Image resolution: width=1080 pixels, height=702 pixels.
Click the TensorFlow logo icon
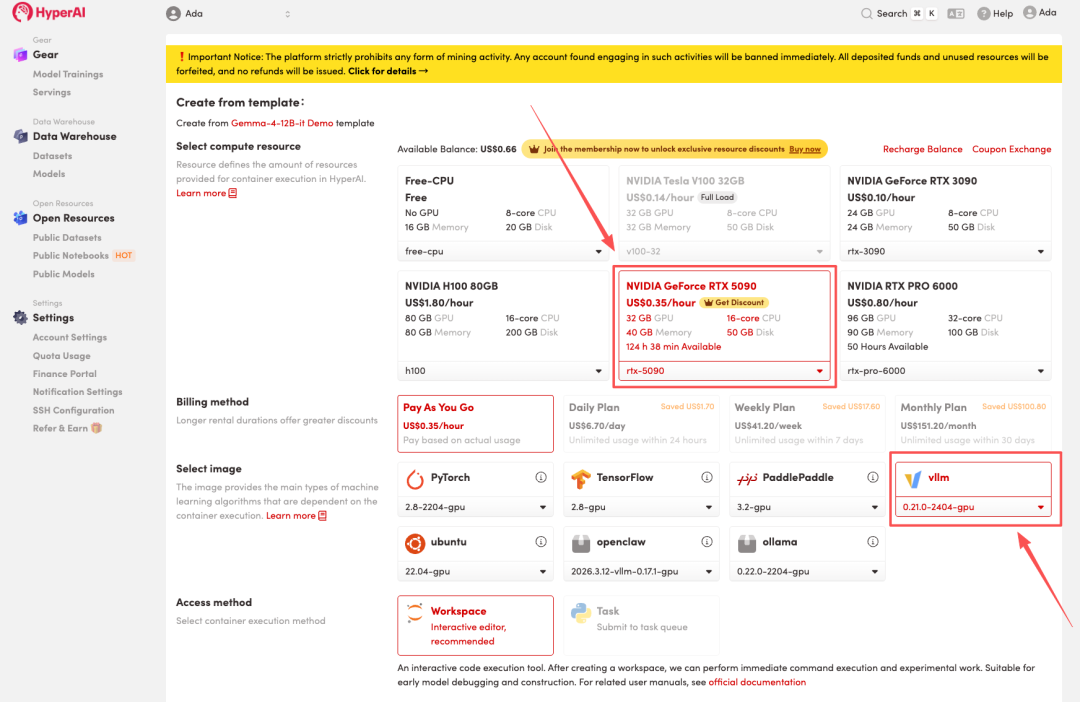(x=581, y=479)
